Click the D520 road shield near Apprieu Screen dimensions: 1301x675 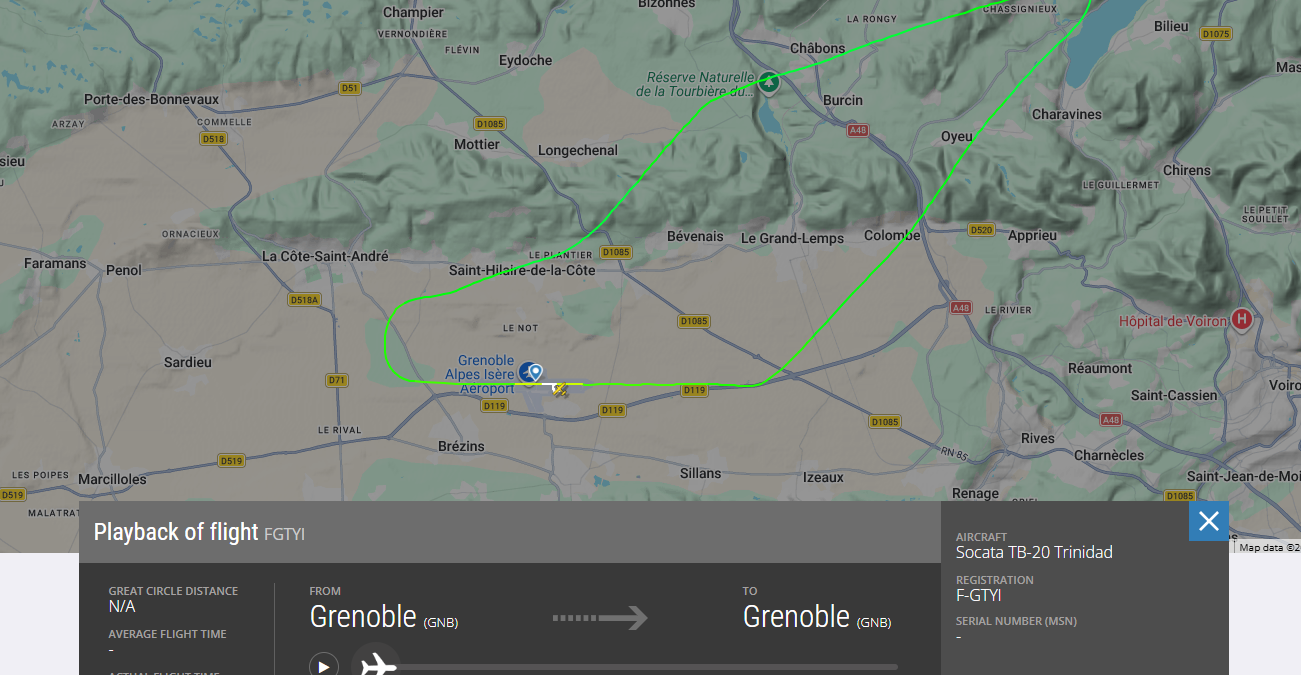[982, 230]
